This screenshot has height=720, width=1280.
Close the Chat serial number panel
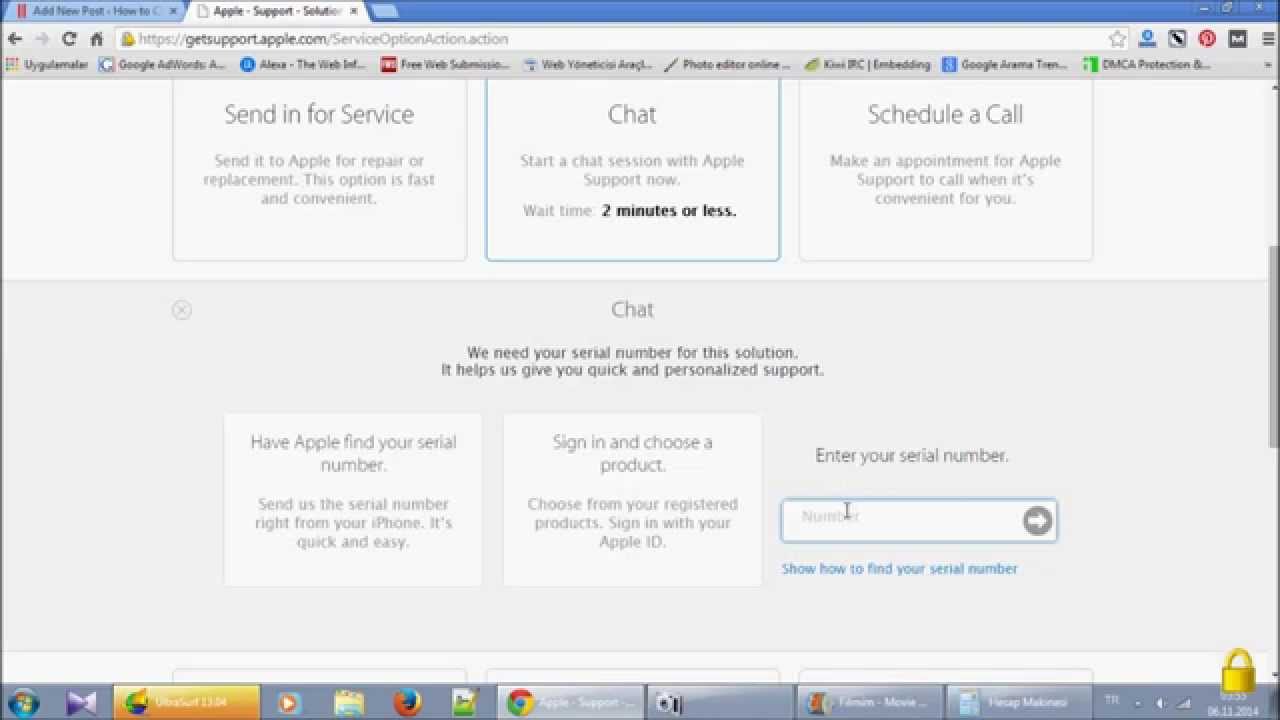coord(181,310)
